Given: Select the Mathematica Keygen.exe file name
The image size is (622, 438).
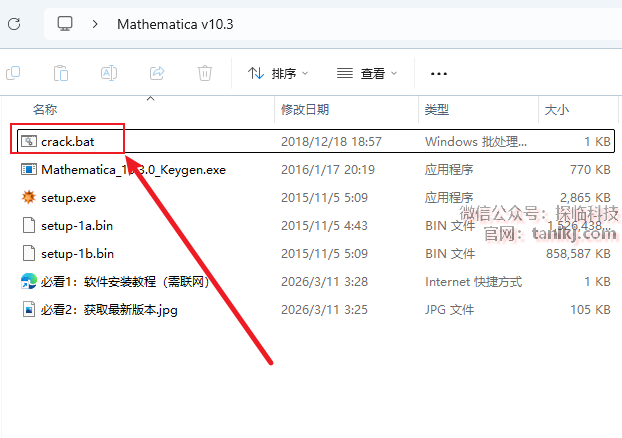Looking at the screenshot, I should coord(133,170).
